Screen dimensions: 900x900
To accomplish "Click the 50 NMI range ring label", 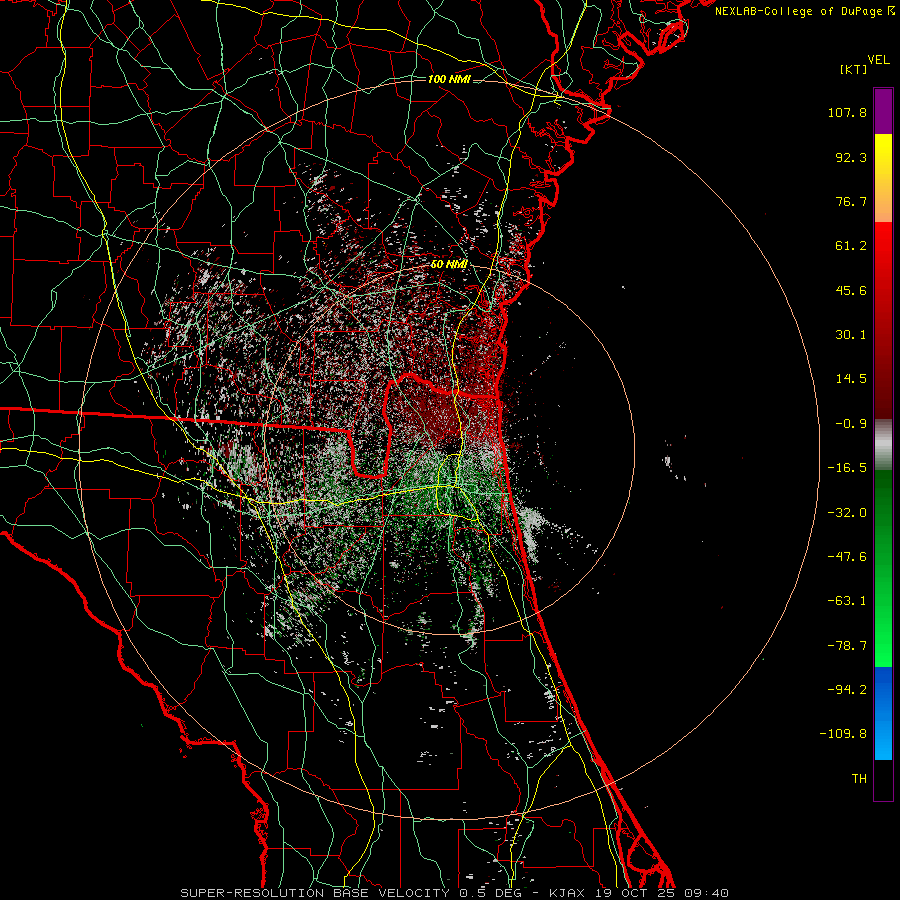I will coord(449,264).
